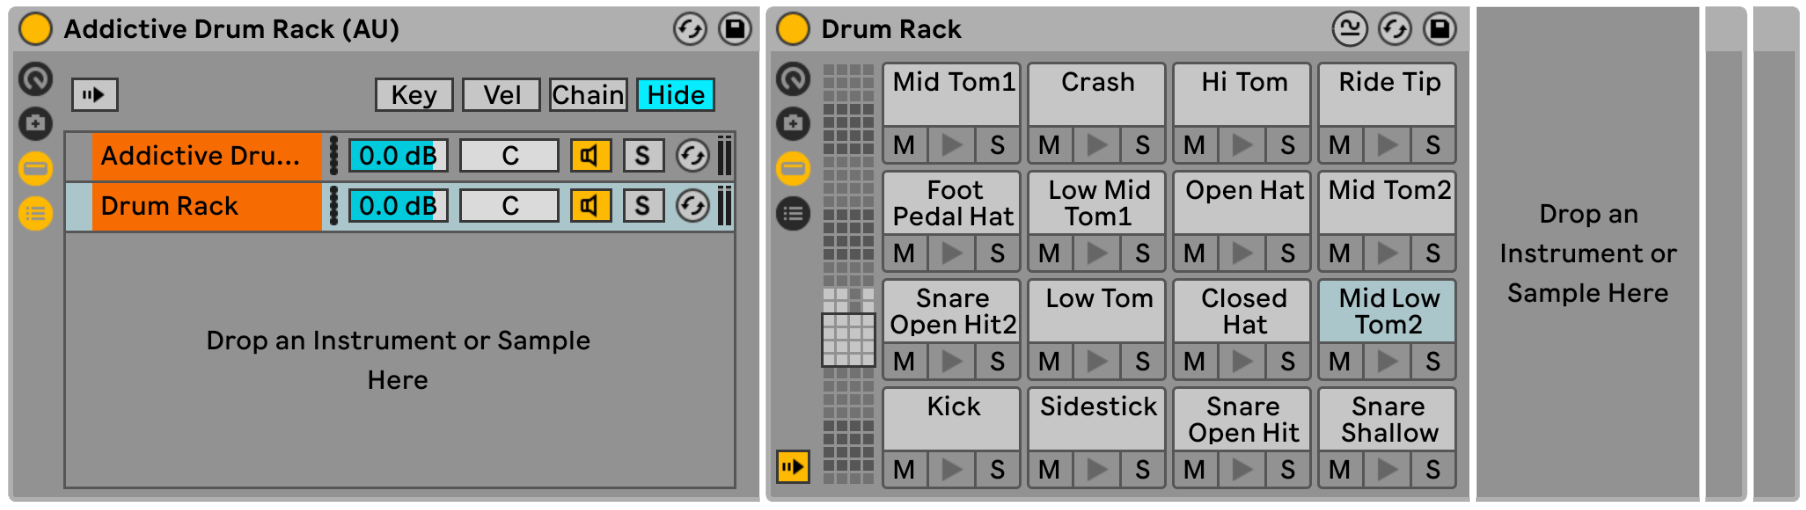
Task: Preview the Snare Open Hit pad
Action: click(1243, 469)
